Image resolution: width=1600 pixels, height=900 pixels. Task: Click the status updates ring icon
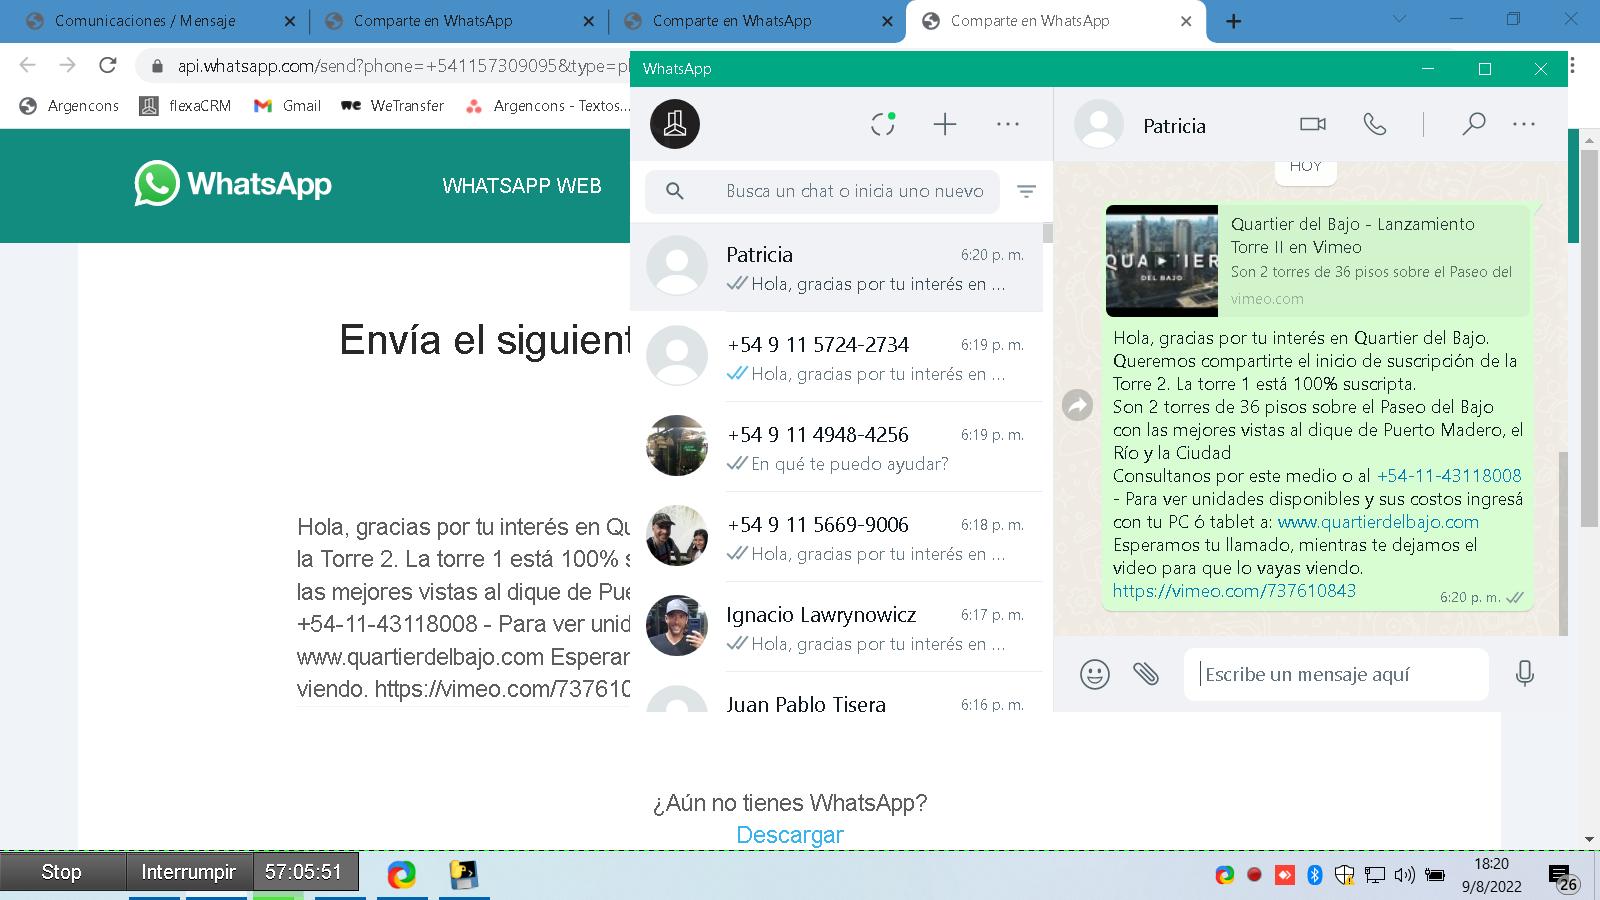[x=883, y=124]
